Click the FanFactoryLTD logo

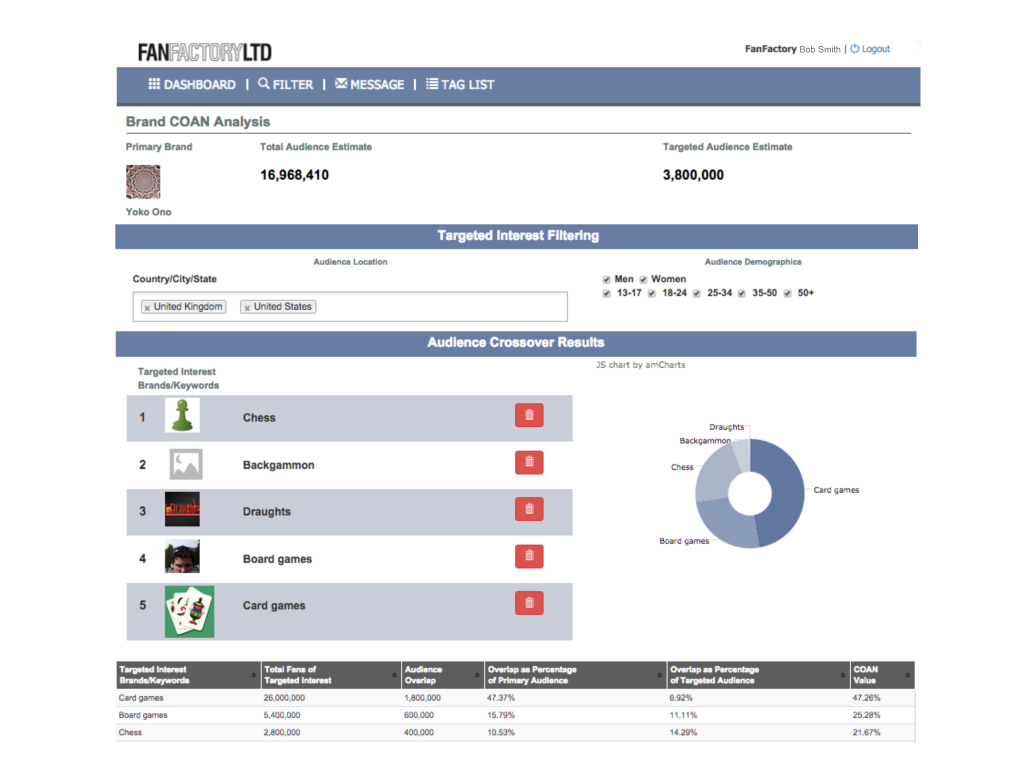[204, 52]
